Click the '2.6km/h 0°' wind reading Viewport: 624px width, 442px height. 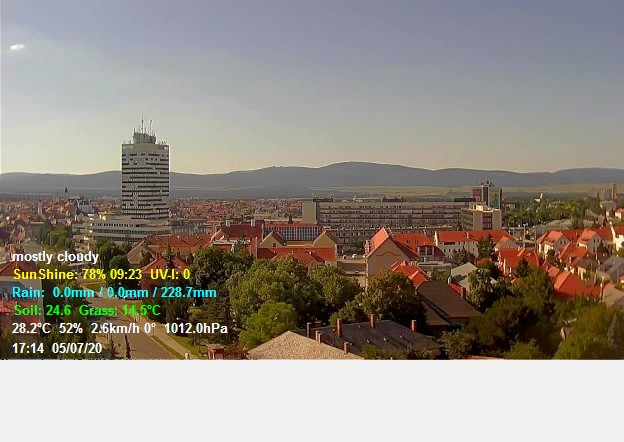[x=123, y=329]
